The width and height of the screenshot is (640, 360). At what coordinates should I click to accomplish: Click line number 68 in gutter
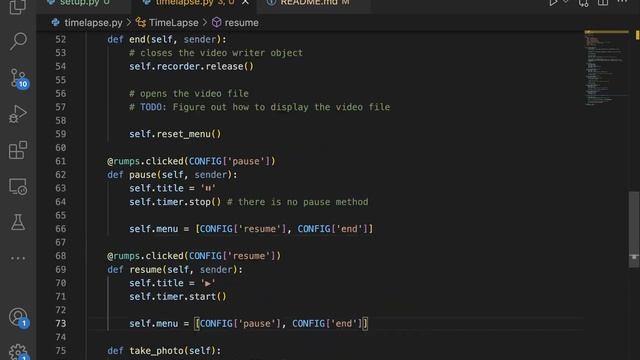[60, 256]
